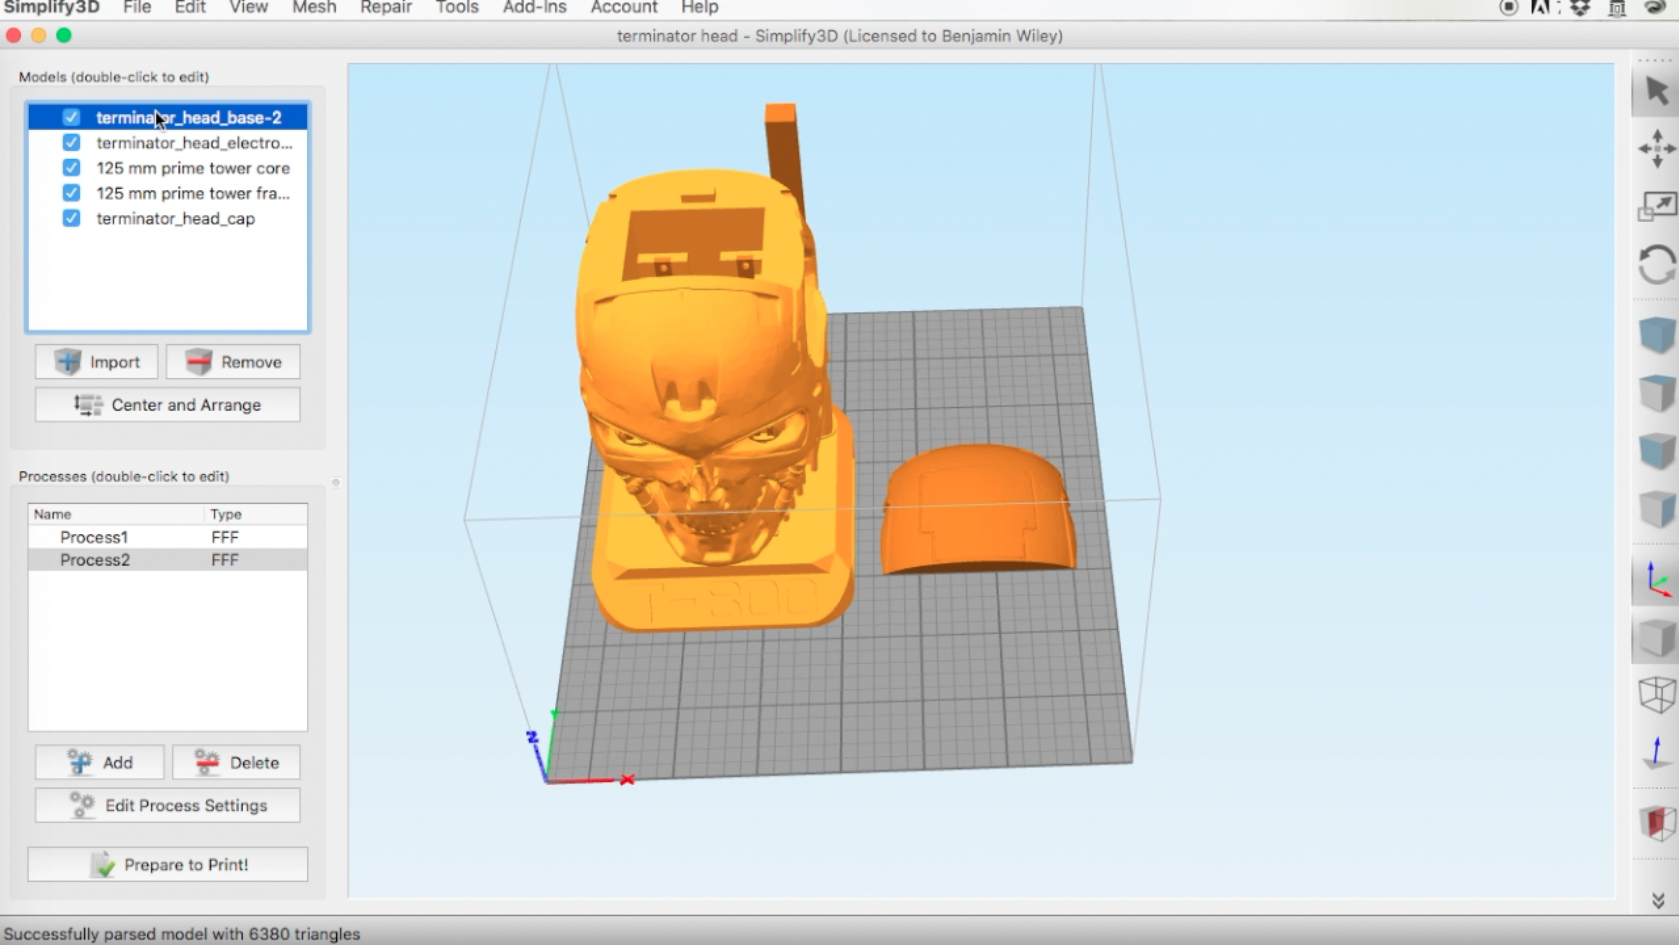Open the Add-Ins menu
Viewport: 1679px width, 945px height.
coord(534,8)
